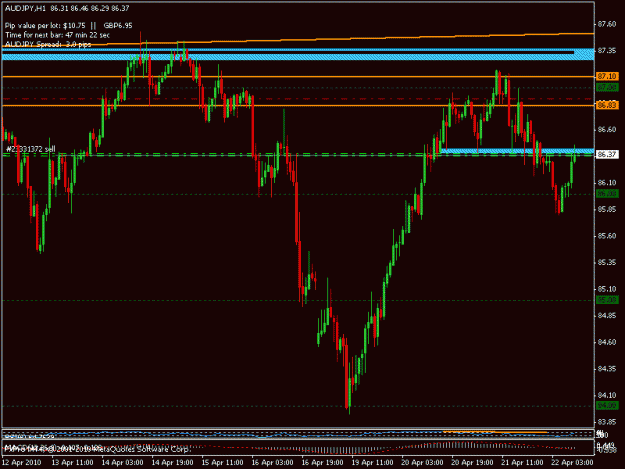Click the '20 Apr 03:00' time axis label
The width and height of the screenshot is (625, 469).
(x=422, y=462)
